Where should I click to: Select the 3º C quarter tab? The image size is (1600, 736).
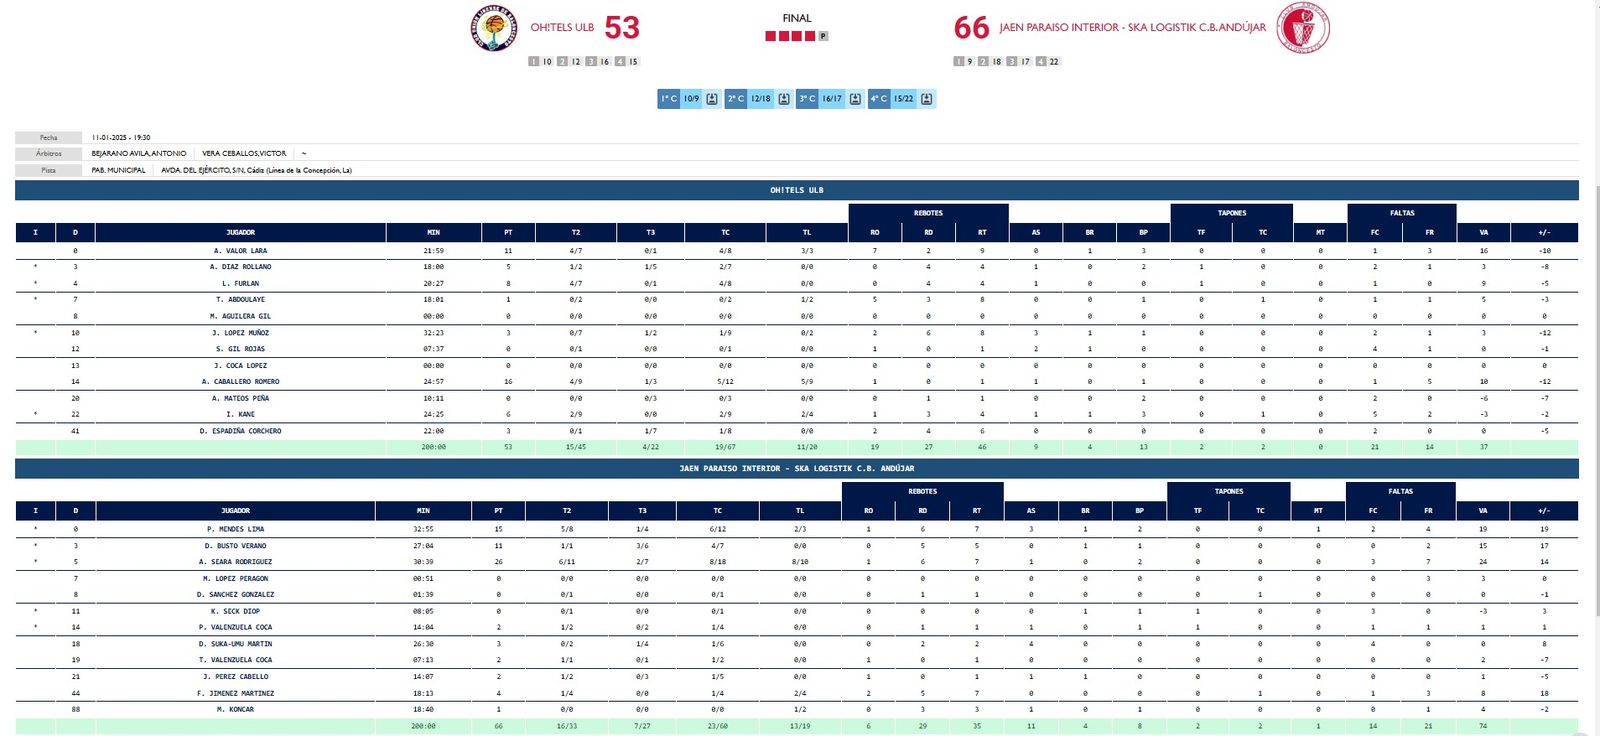[x=807, y=99]
